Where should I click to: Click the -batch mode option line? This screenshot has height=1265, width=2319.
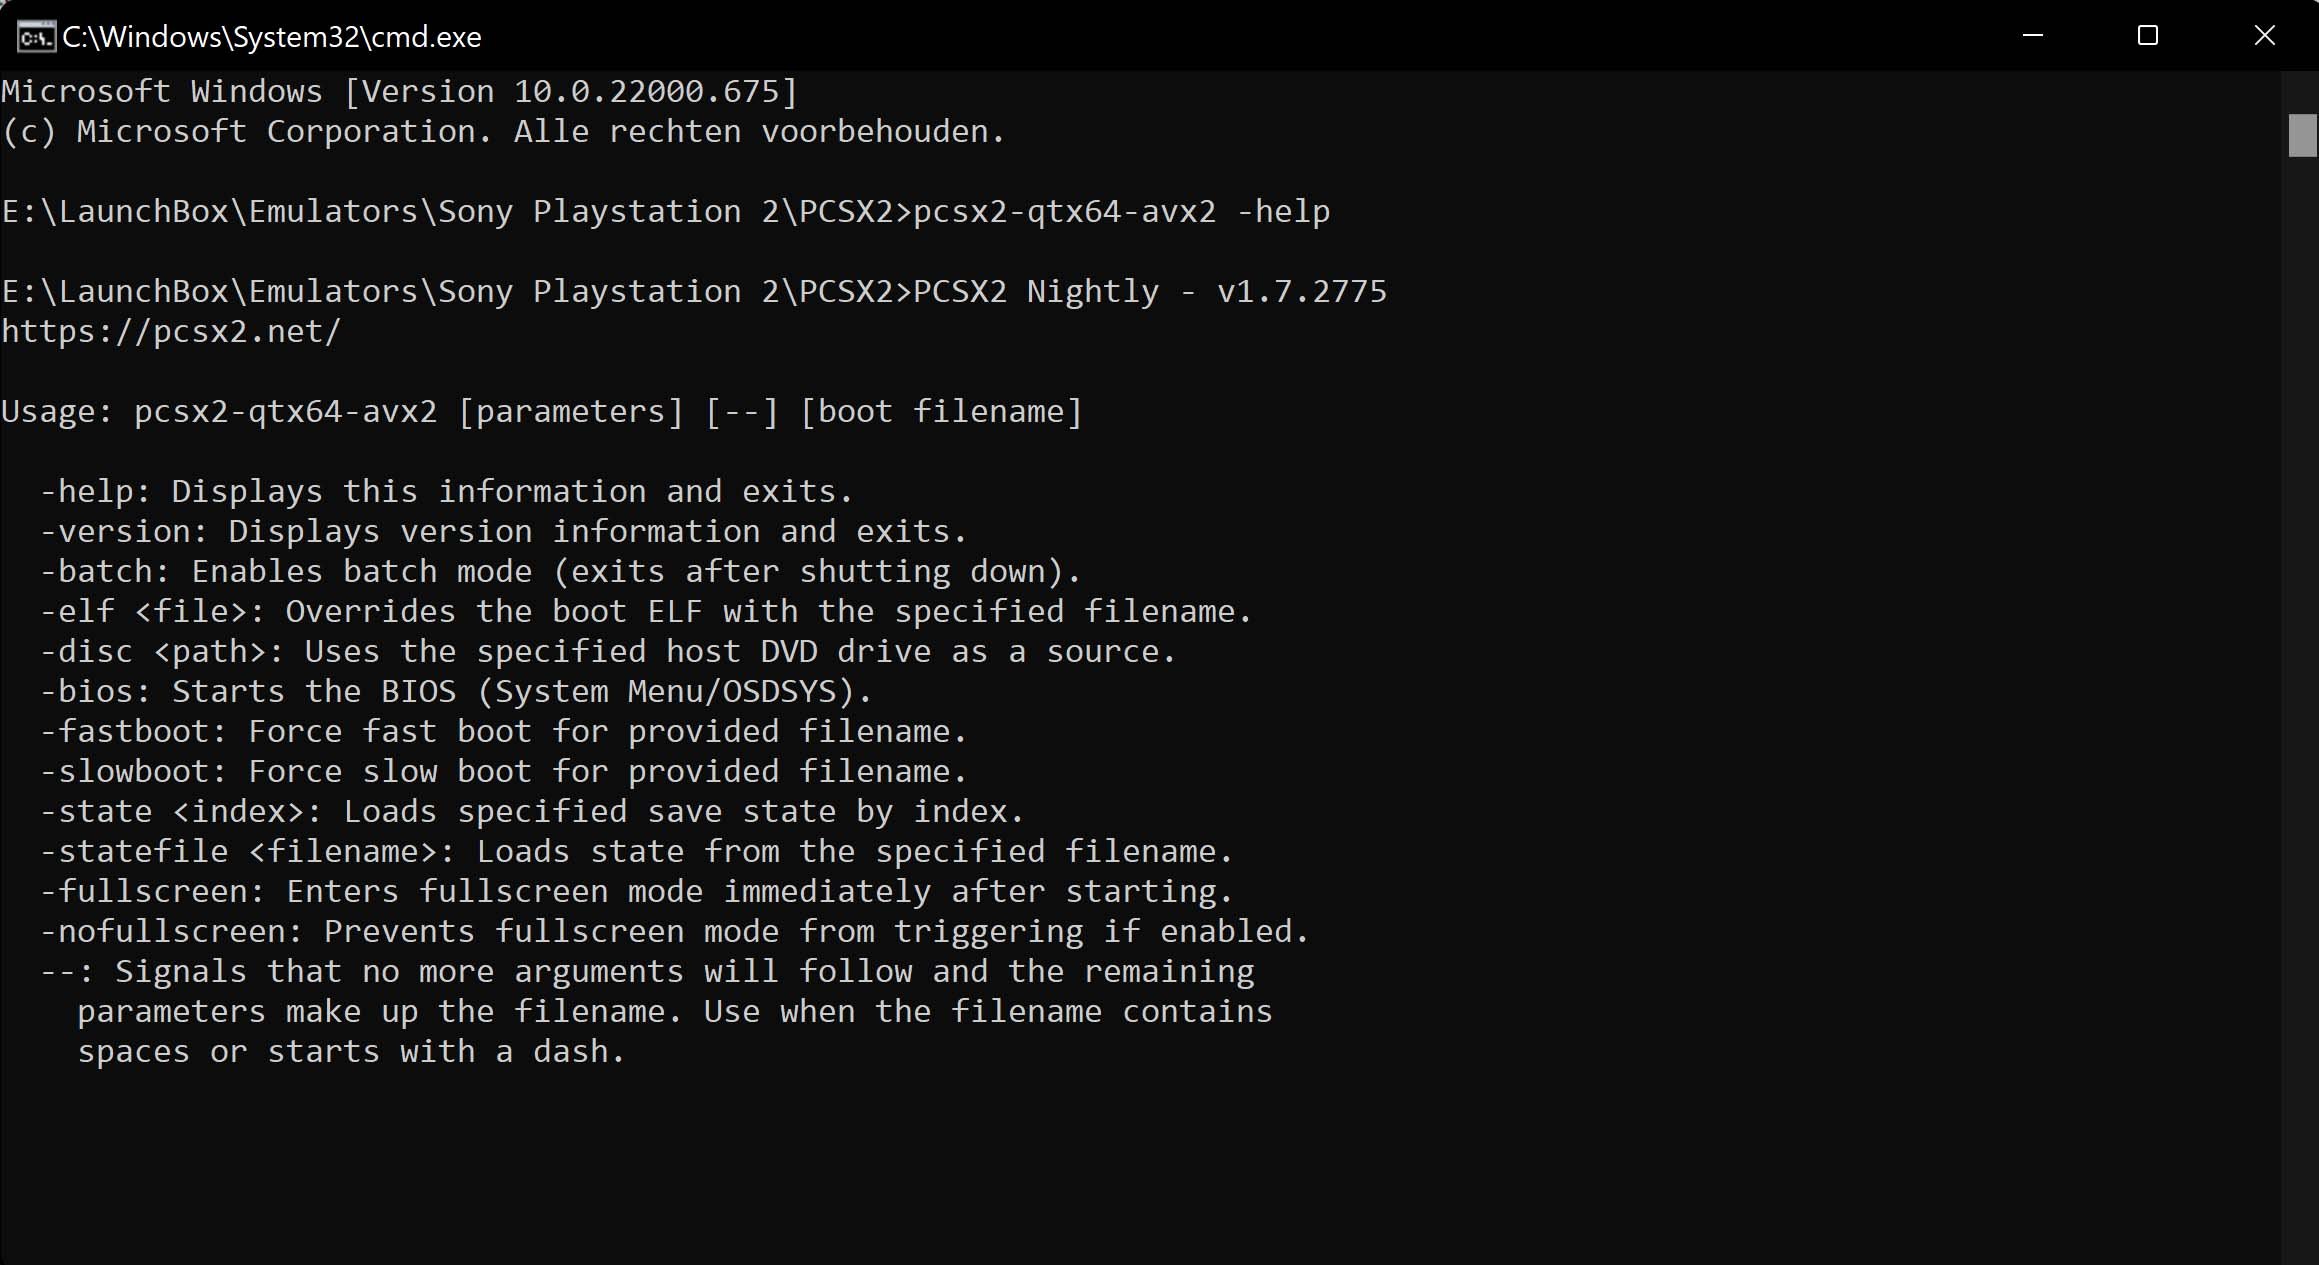coord(560,571)
